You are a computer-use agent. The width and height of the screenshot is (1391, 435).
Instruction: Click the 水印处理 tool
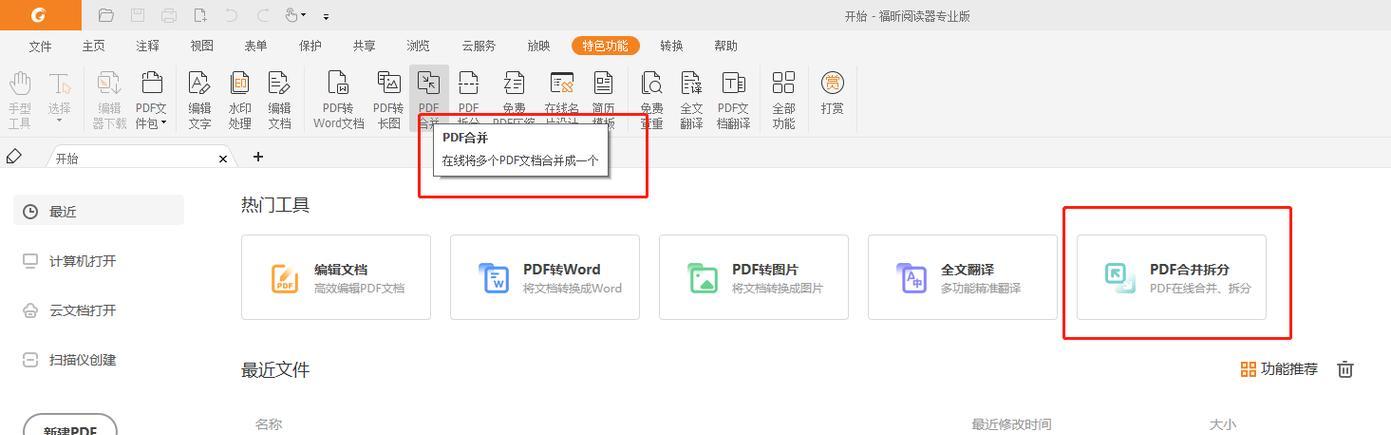pos(240,100)
